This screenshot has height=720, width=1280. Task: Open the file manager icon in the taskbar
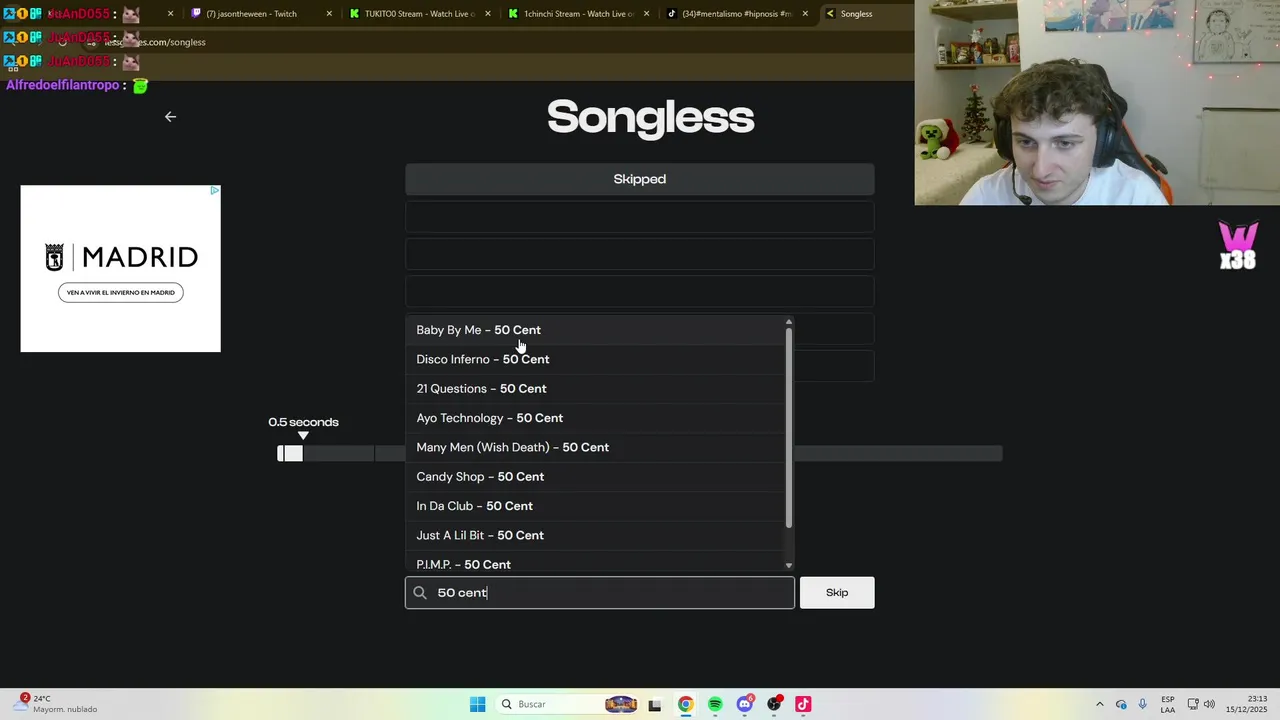click(655, 704)
